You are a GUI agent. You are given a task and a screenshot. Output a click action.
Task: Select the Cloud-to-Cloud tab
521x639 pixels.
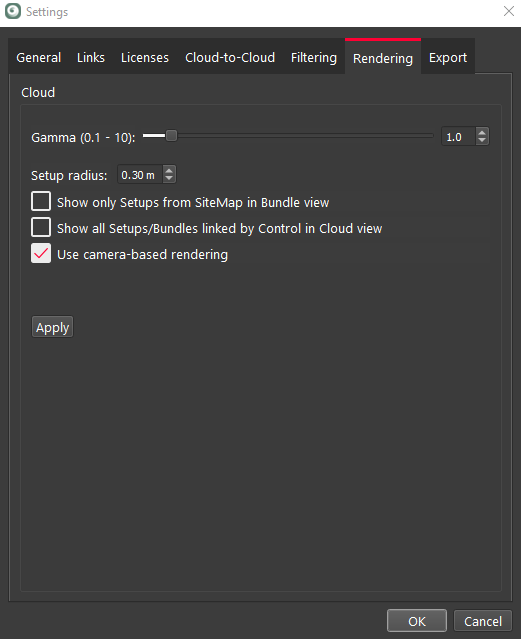230,57
